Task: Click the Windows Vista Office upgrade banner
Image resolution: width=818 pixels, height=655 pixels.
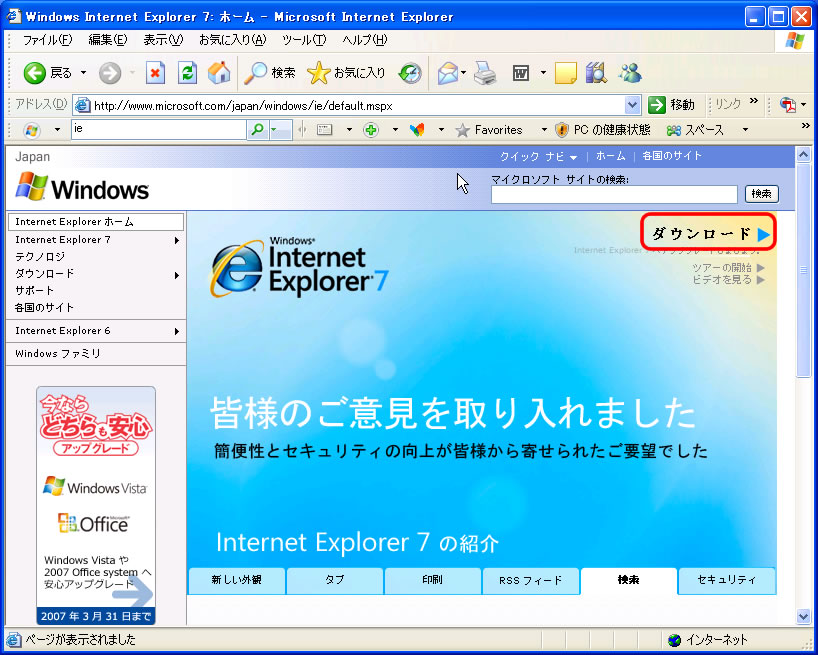Action: pos(96,505)
